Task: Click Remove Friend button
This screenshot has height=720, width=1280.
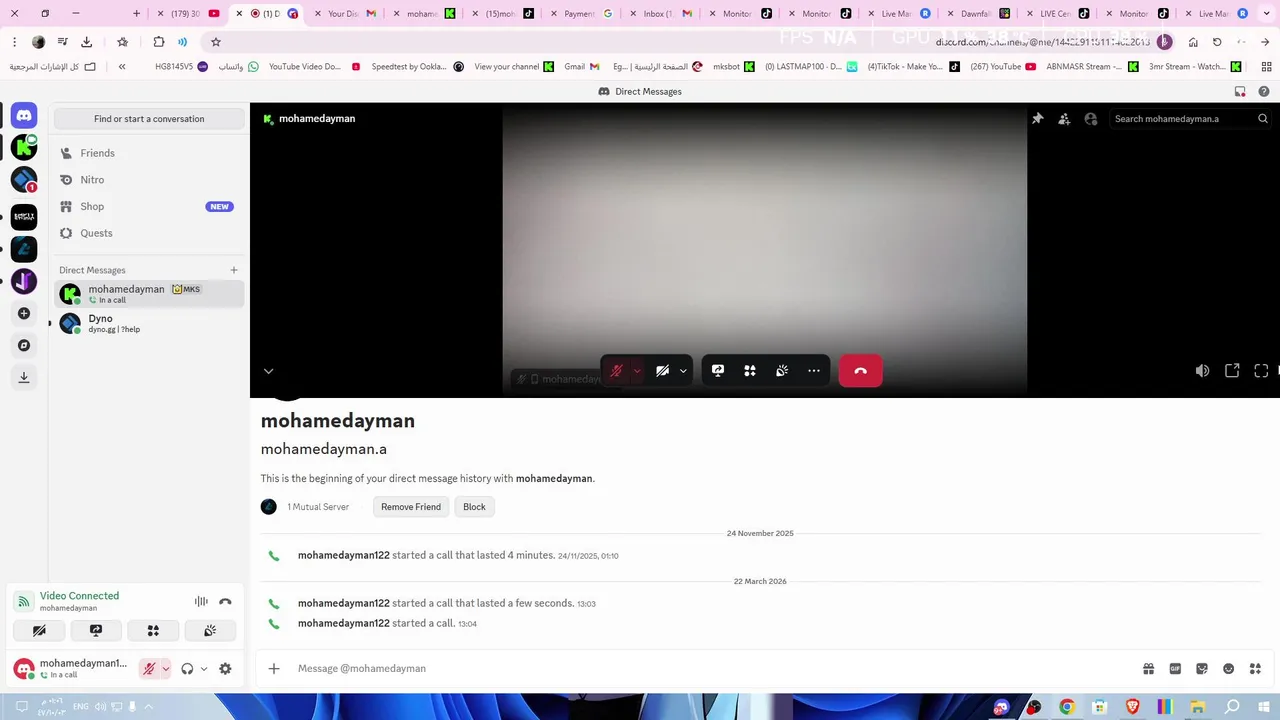Action: (x=411, y=507)
